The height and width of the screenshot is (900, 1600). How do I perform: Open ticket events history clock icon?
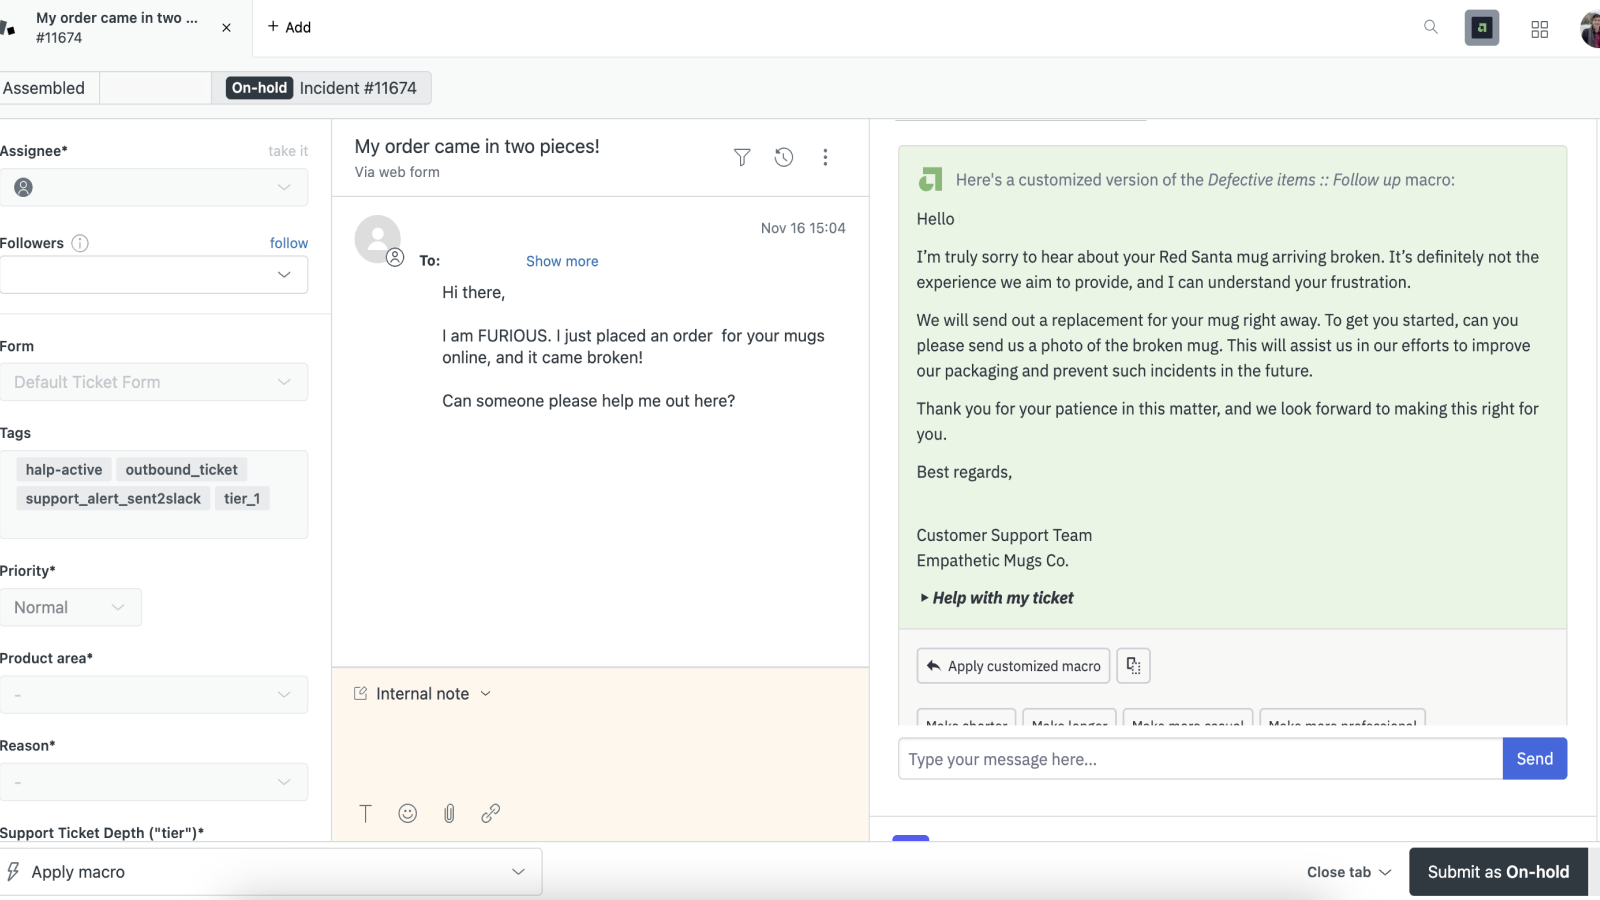click(x=784, y=157)
